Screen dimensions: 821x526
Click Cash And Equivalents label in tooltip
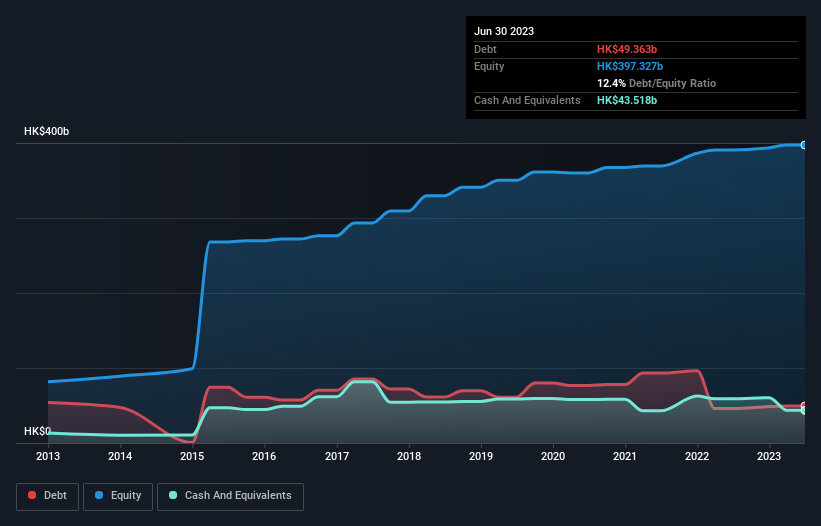tap(527, 100)
